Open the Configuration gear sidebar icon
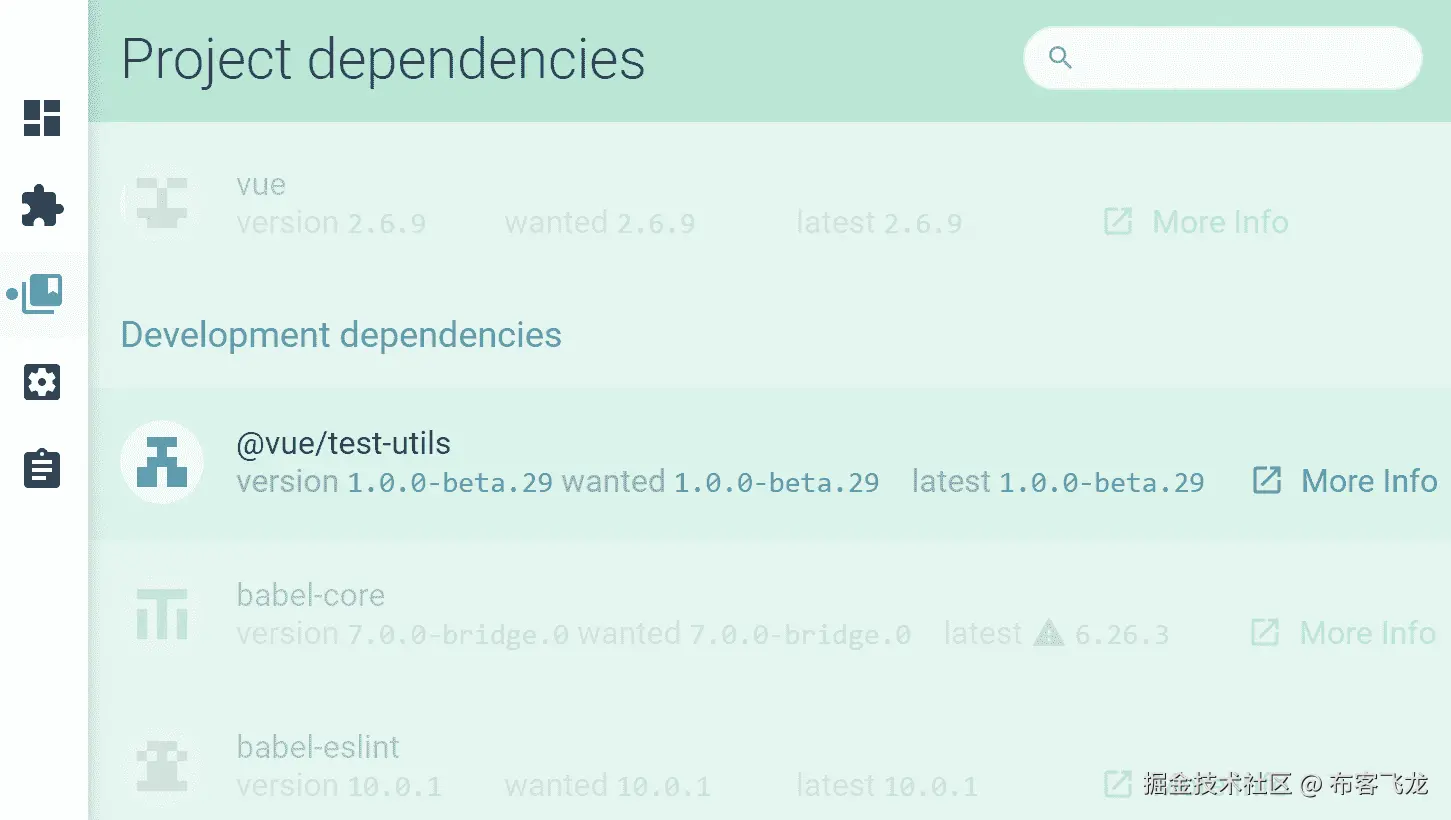The image size is (1451, 820). (42, 382)
